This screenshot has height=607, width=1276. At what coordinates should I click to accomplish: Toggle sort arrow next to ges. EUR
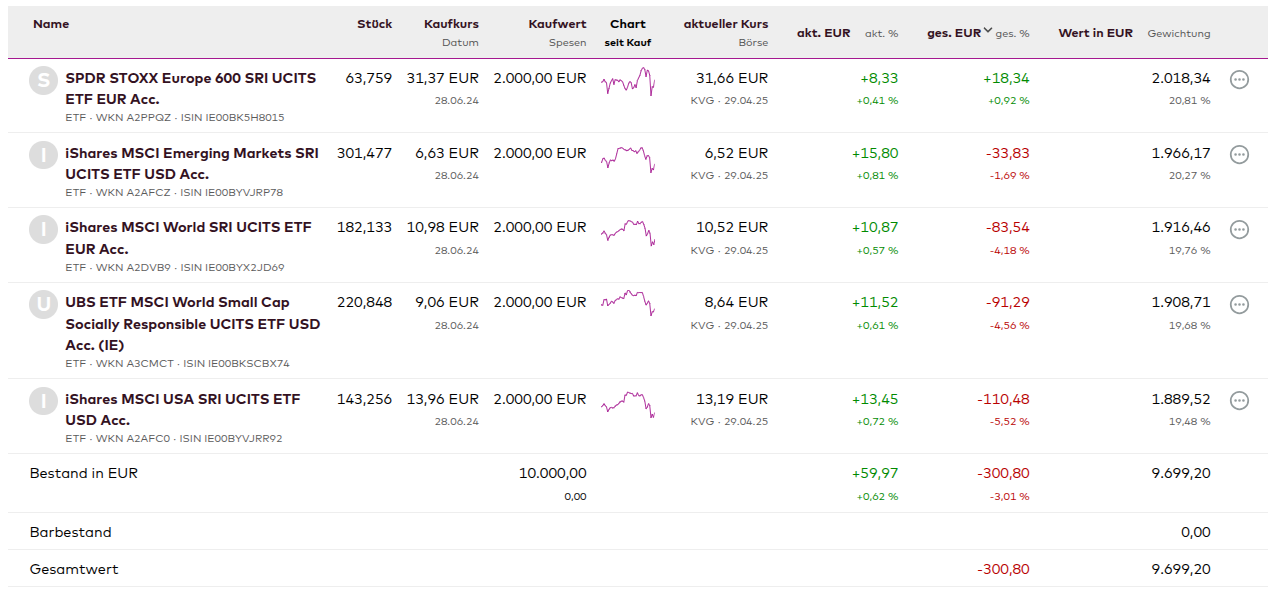(988, 31)
